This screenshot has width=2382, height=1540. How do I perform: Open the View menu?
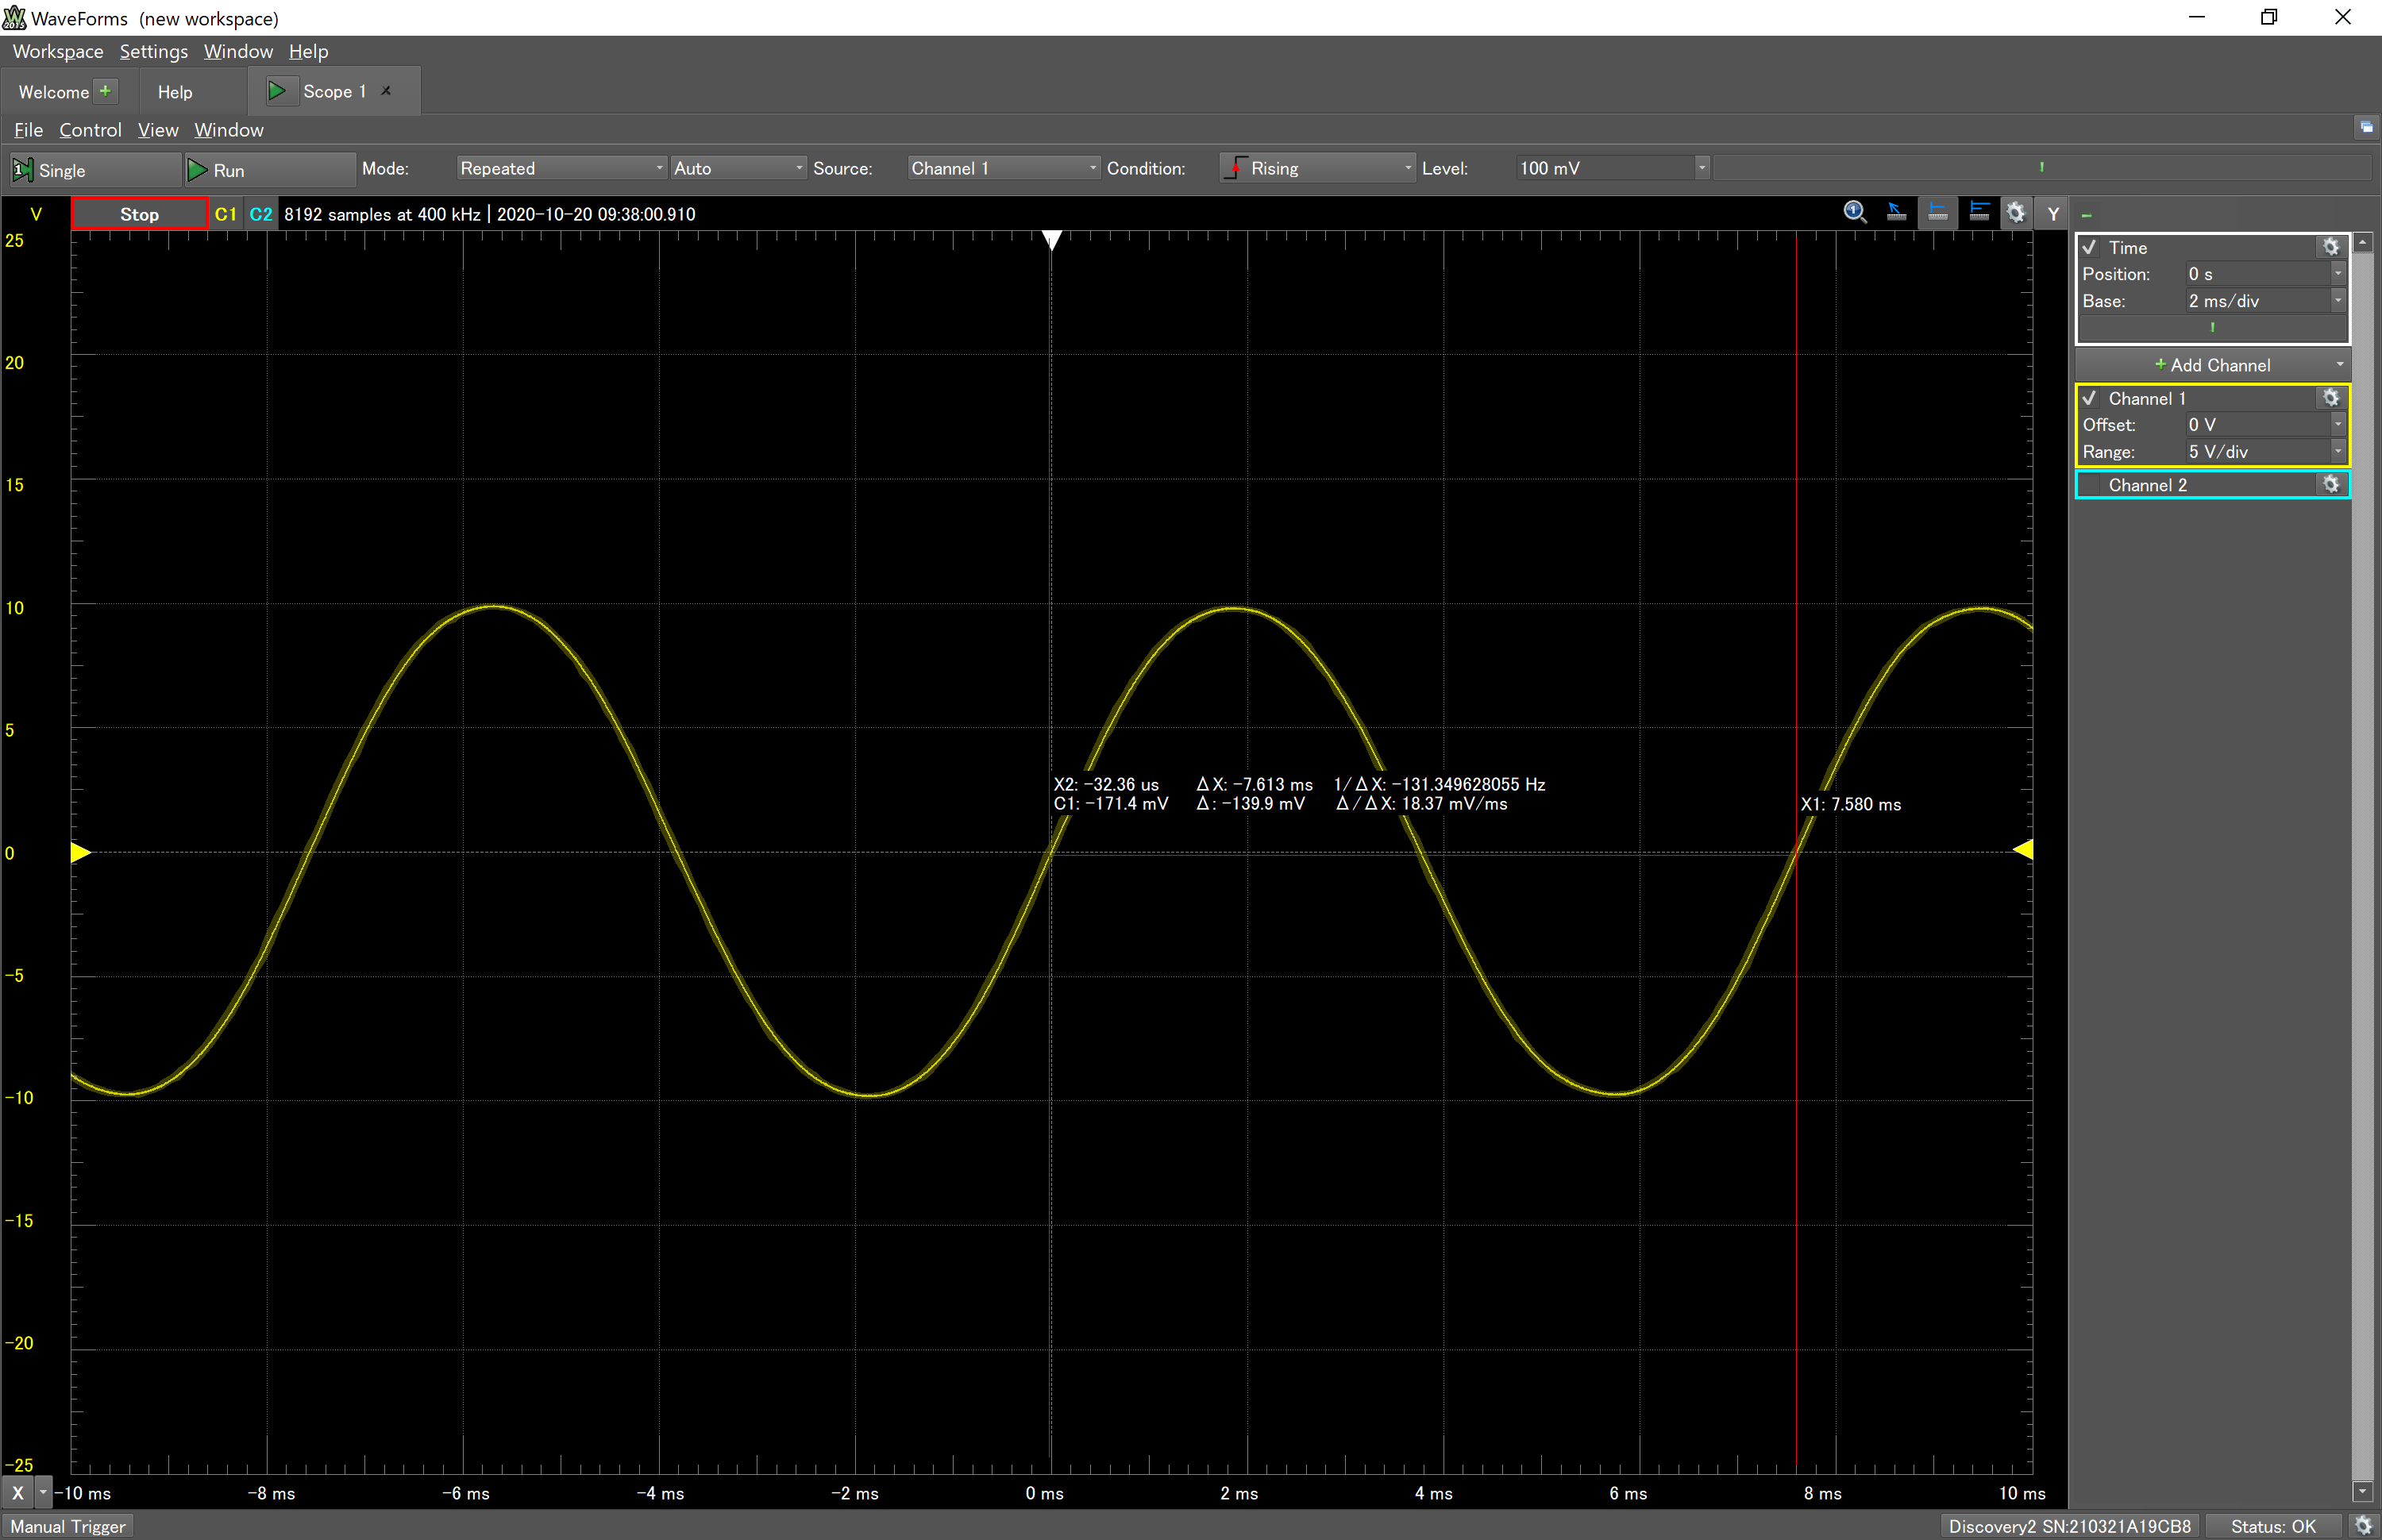tap(158, 130)
